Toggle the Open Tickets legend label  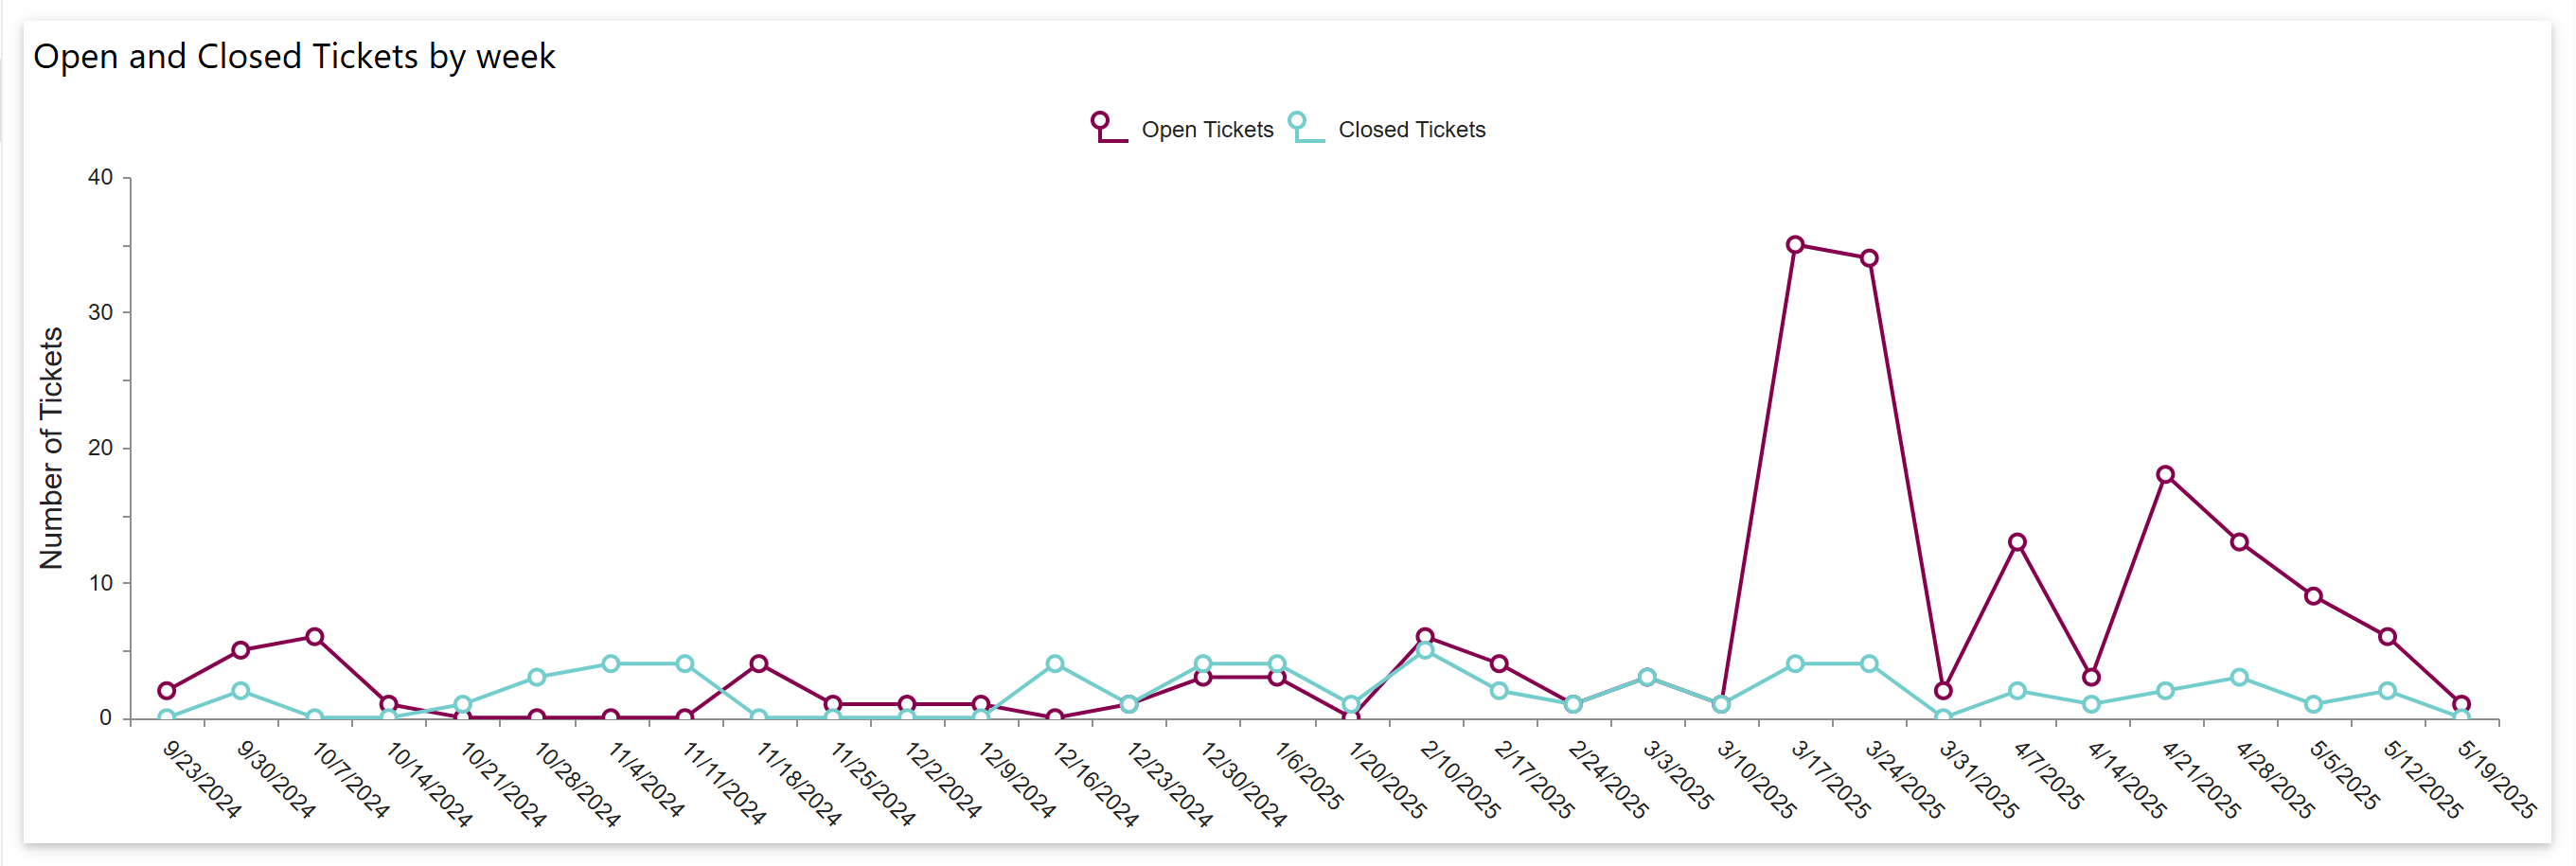click(1207, 130)
